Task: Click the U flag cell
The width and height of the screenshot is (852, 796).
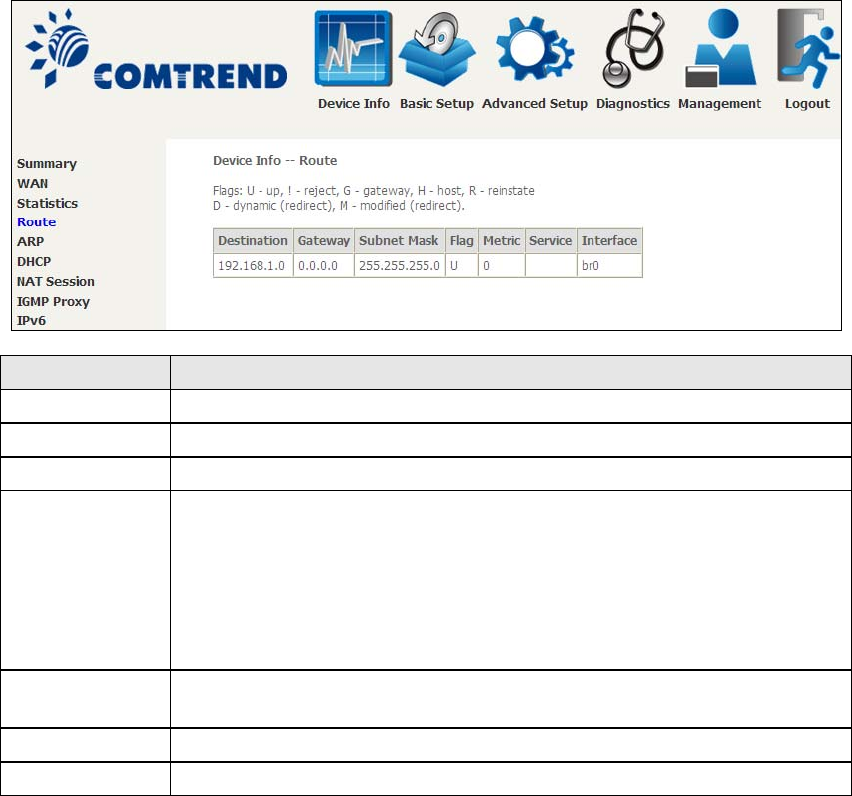Action: 461,266
